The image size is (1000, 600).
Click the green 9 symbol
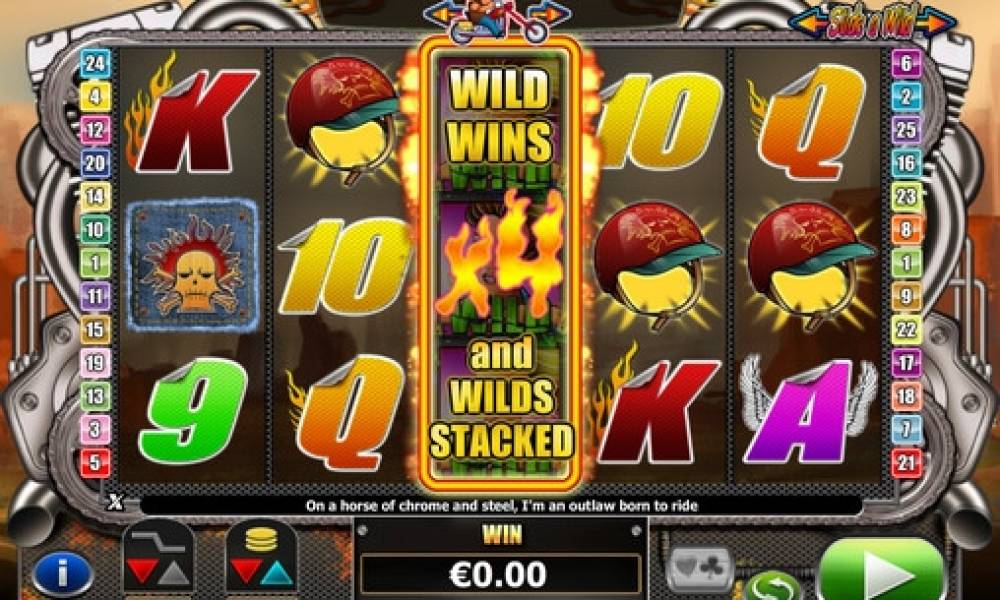[193, 409]
